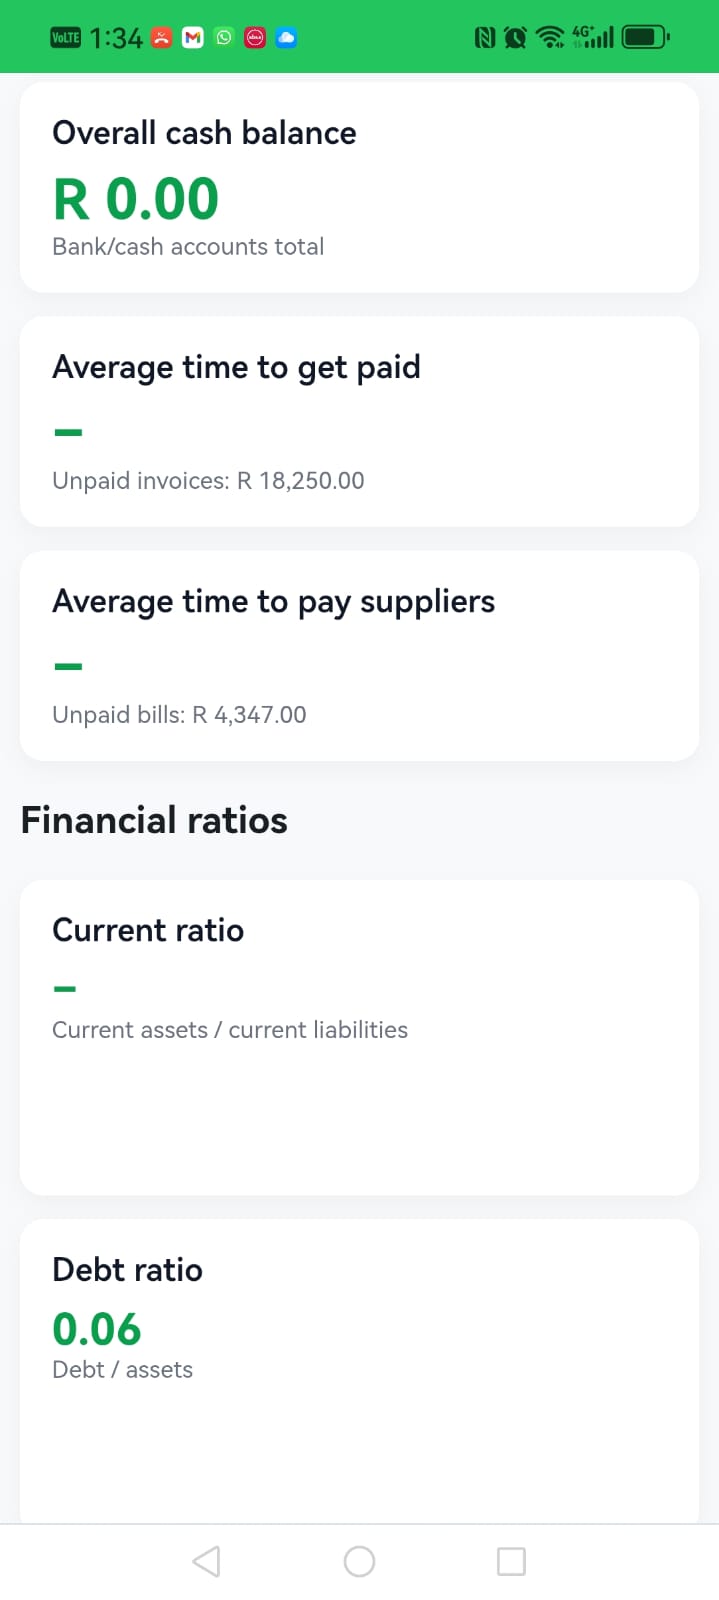Screen dimensions: 719x1600
Task: Open the Absa bank notification icon
Action: coord(255,37)
